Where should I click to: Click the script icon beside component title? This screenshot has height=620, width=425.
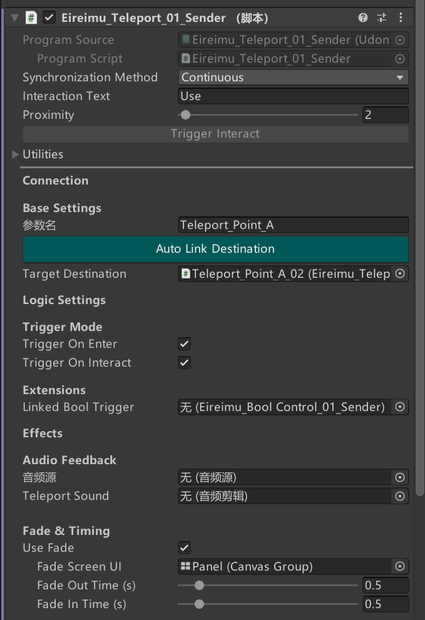(x=31, y=18)
